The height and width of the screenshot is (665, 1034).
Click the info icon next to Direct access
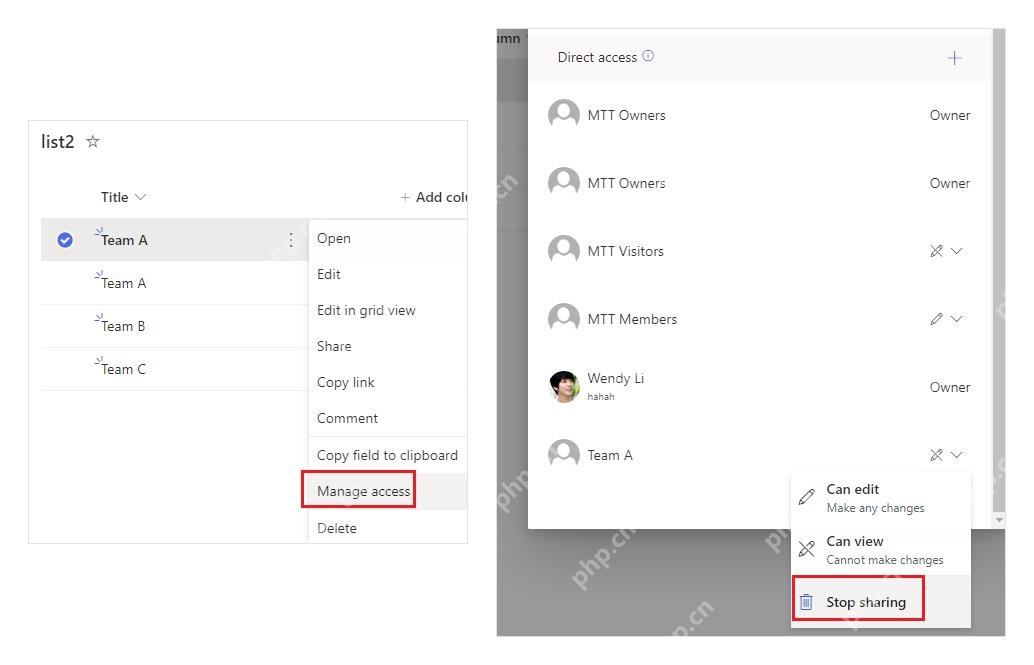click(x=648, y=56)
